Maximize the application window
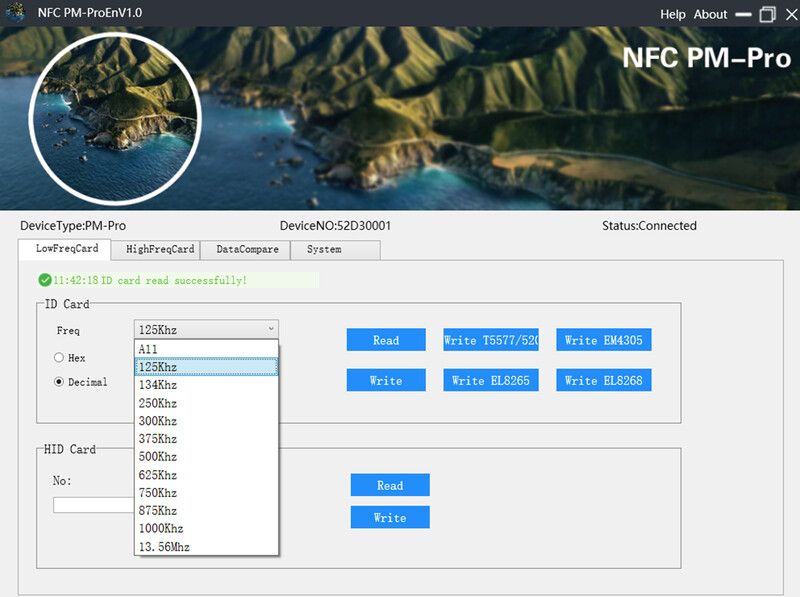The height and width of the screenshot is (597, 800). (x=767, y=14)
